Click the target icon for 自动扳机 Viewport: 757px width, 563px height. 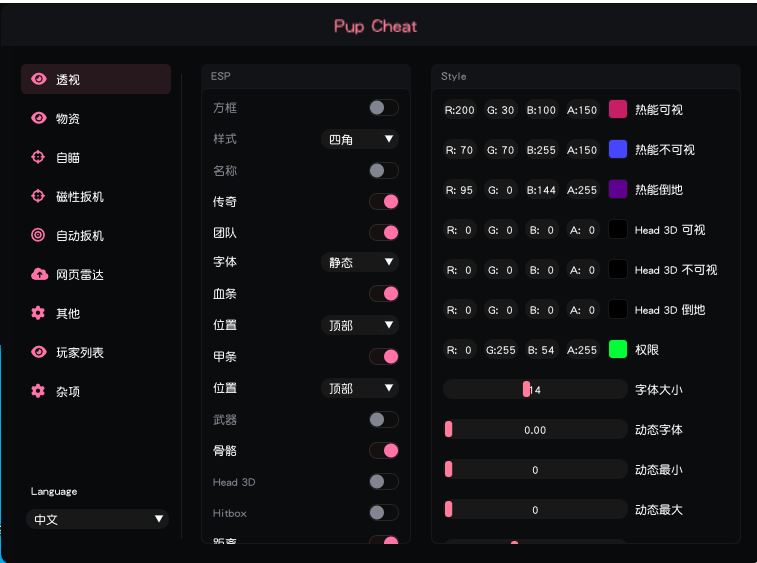click(x=39, y=235)
